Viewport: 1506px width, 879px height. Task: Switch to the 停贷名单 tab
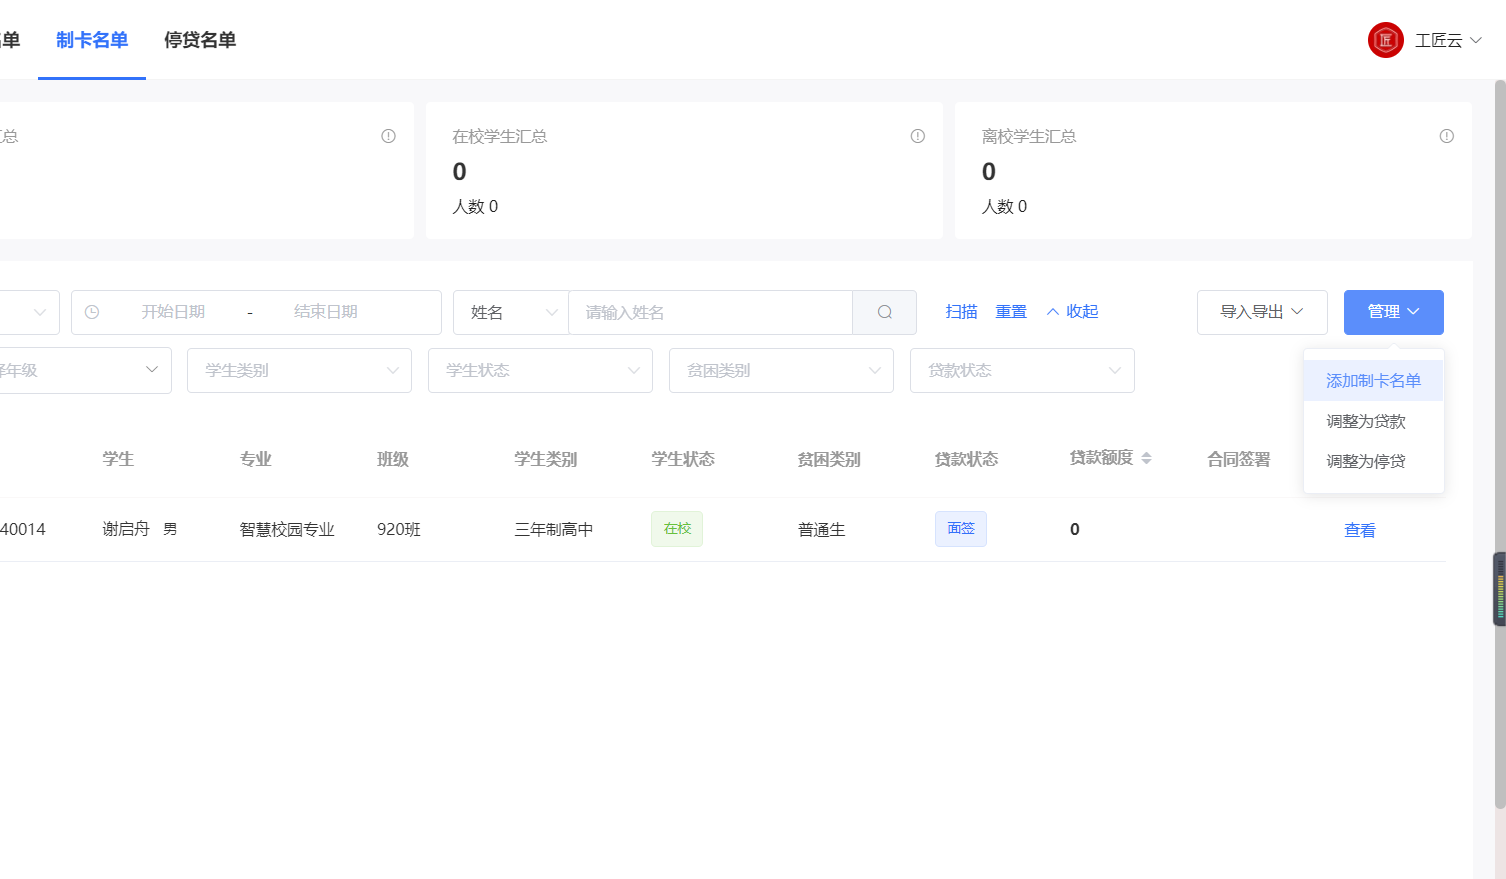pos(199,41)
